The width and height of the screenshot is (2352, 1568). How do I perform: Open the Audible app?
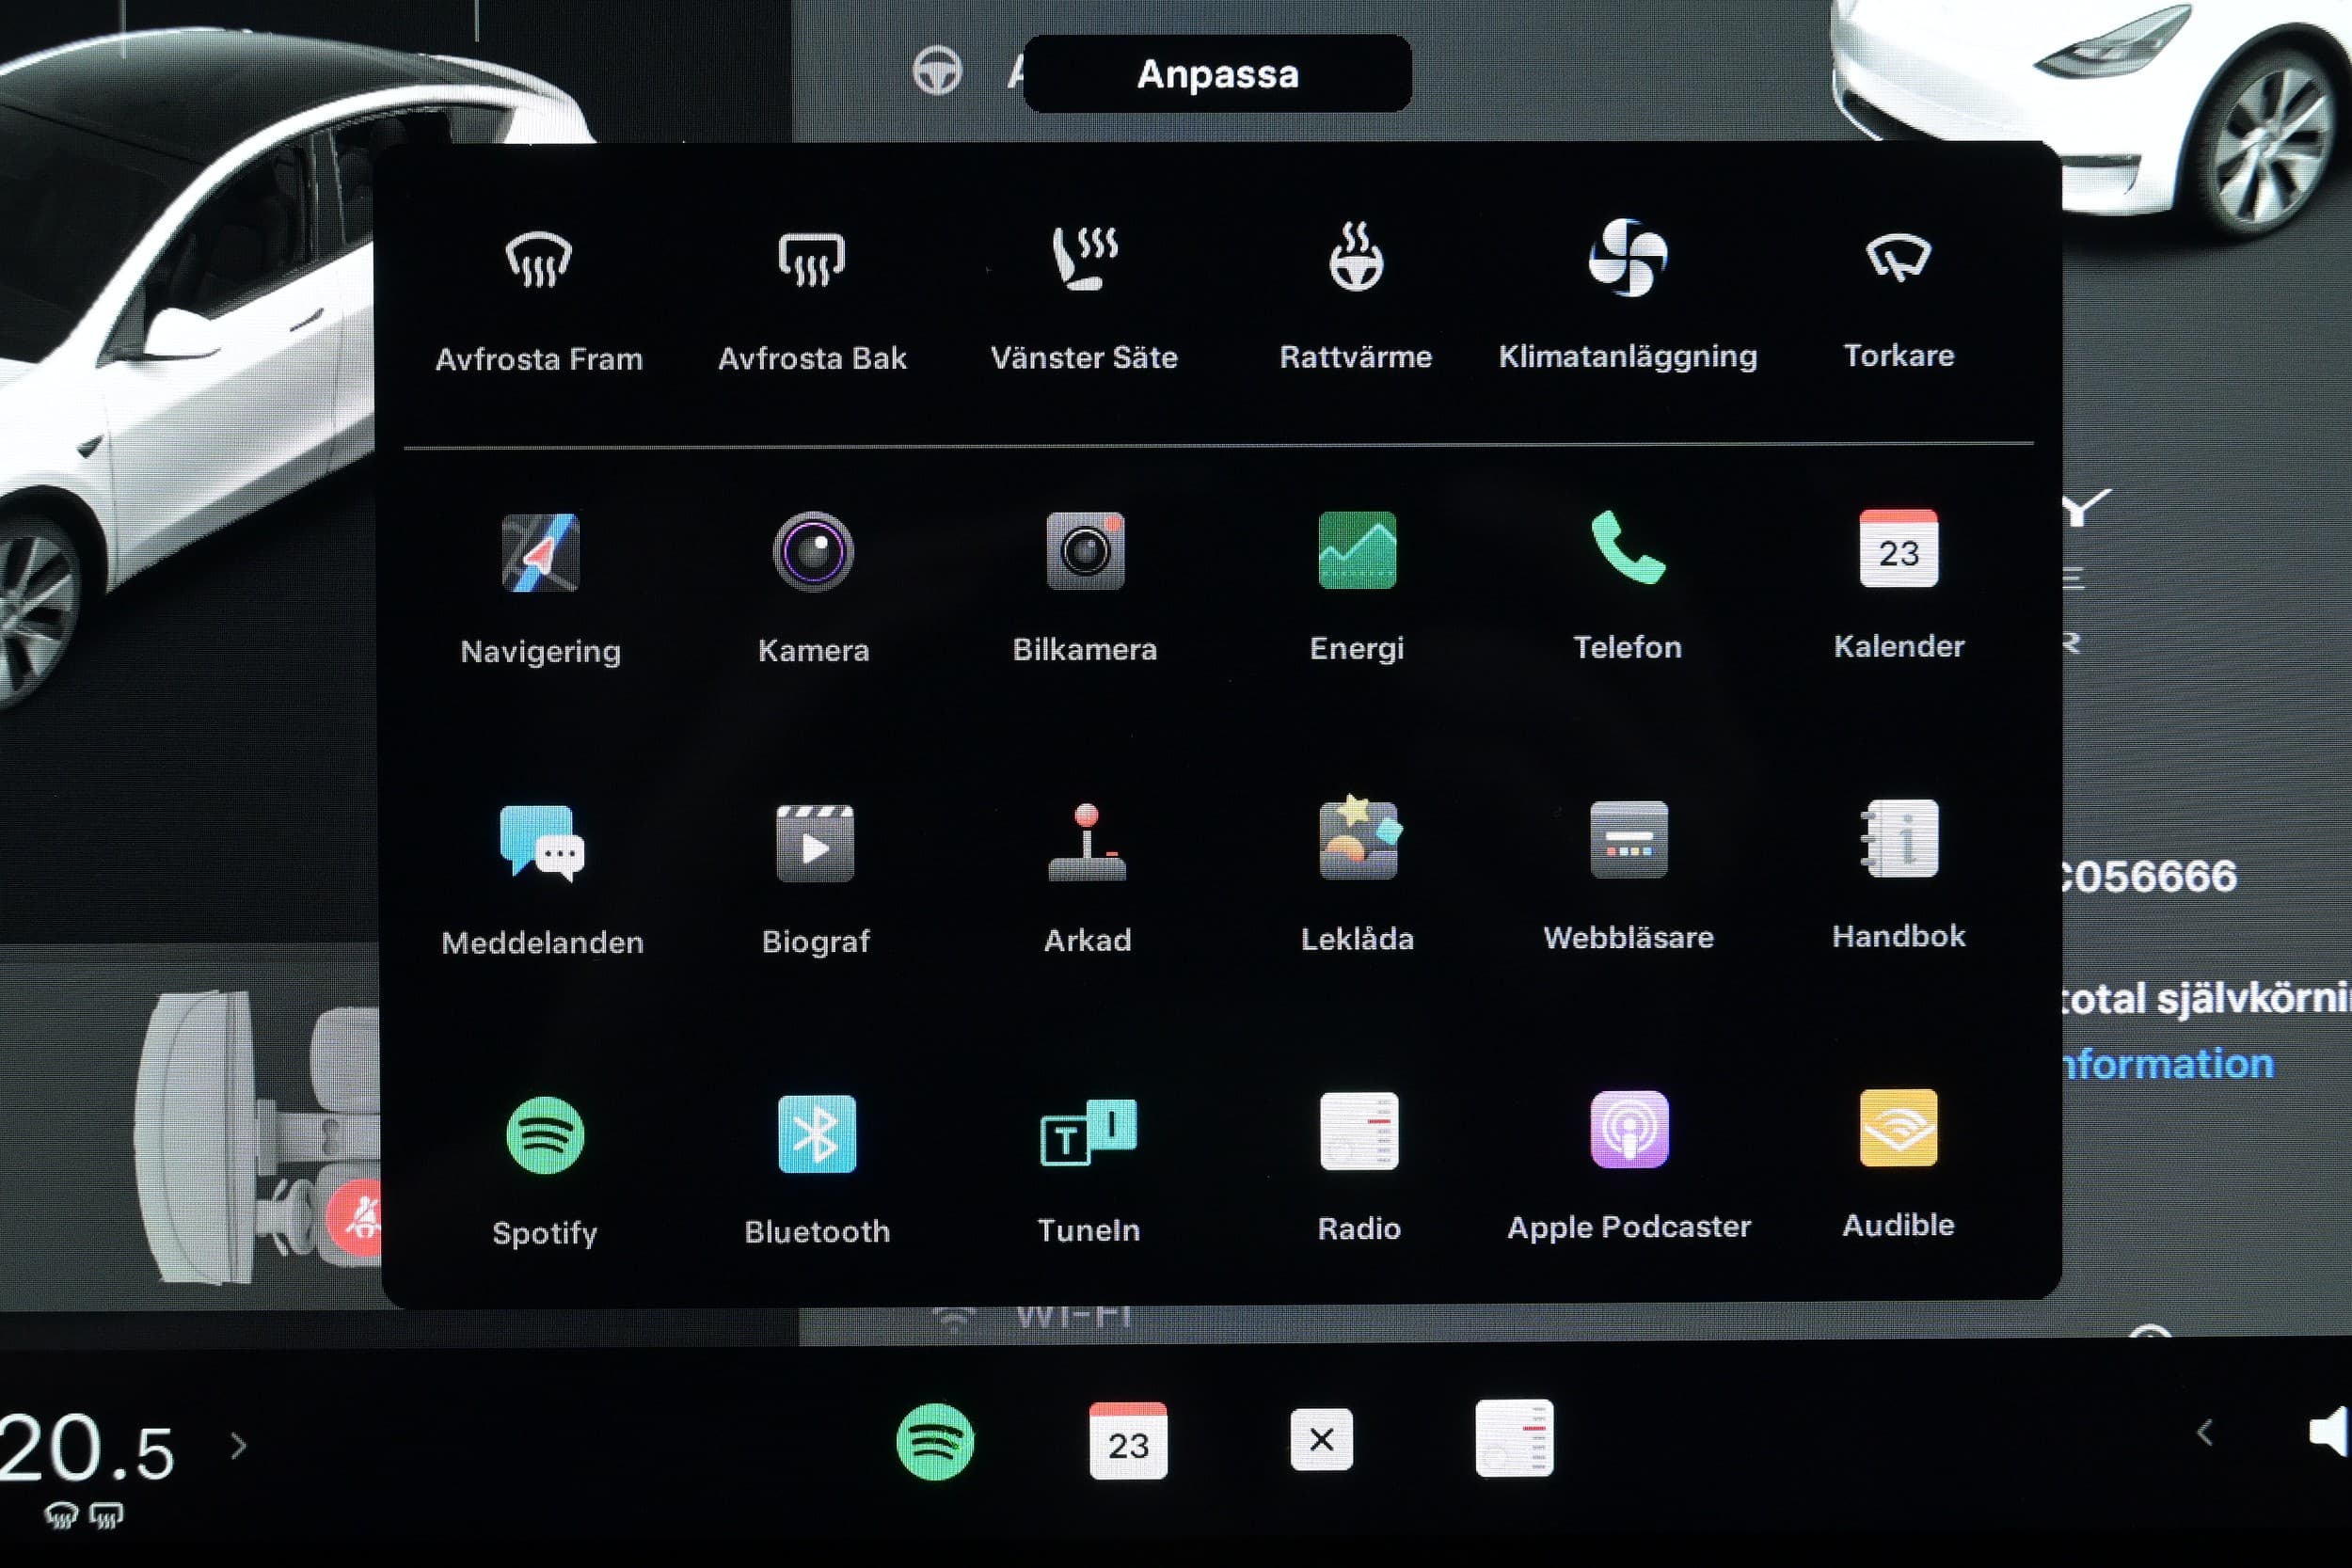tap(1899, 1164)
